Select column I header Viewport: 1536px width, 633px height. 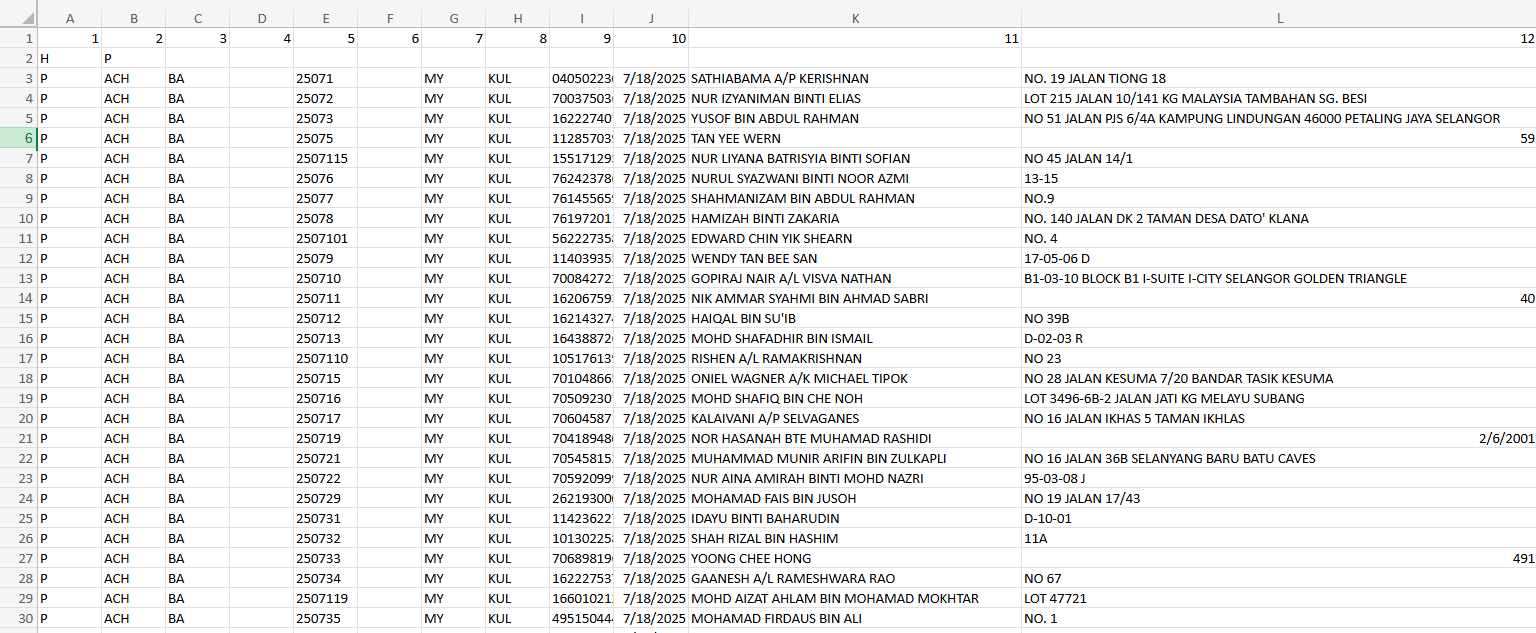click(x=581, y=18)
